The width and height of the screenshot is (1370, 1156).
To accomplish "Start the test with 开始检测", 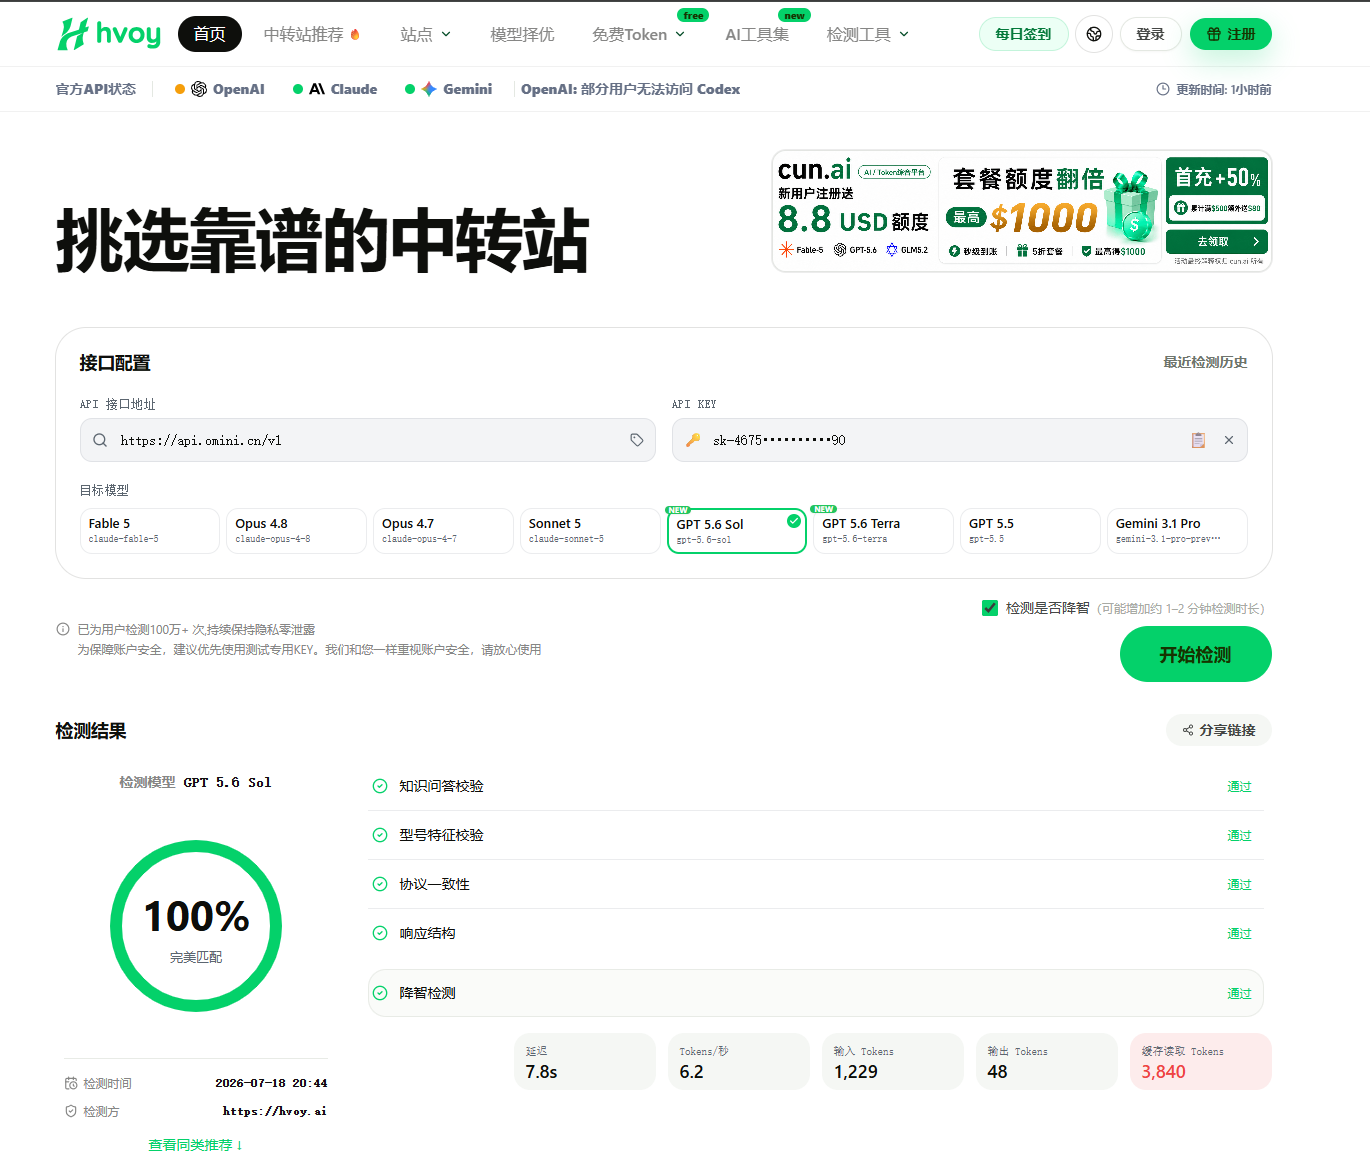I will [1196, 654].
